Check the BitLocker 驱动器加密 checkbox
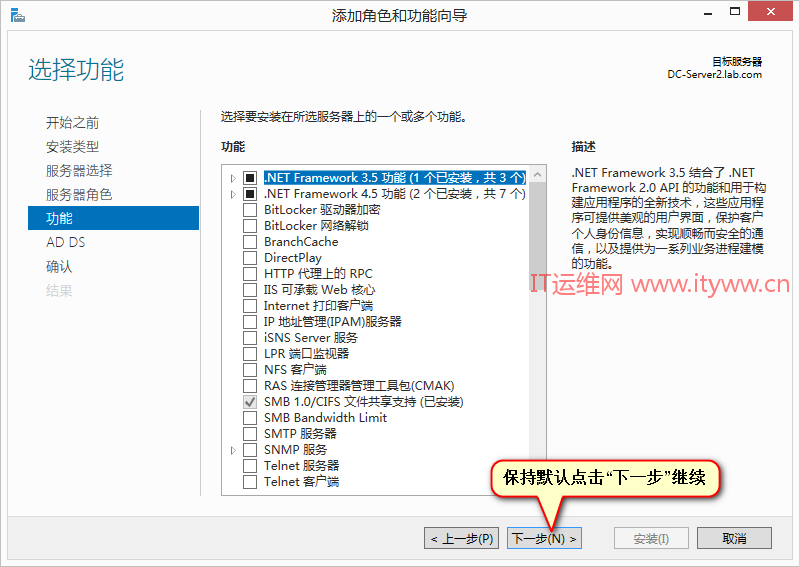The height and width of the screenshot is (567, 799). click(x=250, y=210)
